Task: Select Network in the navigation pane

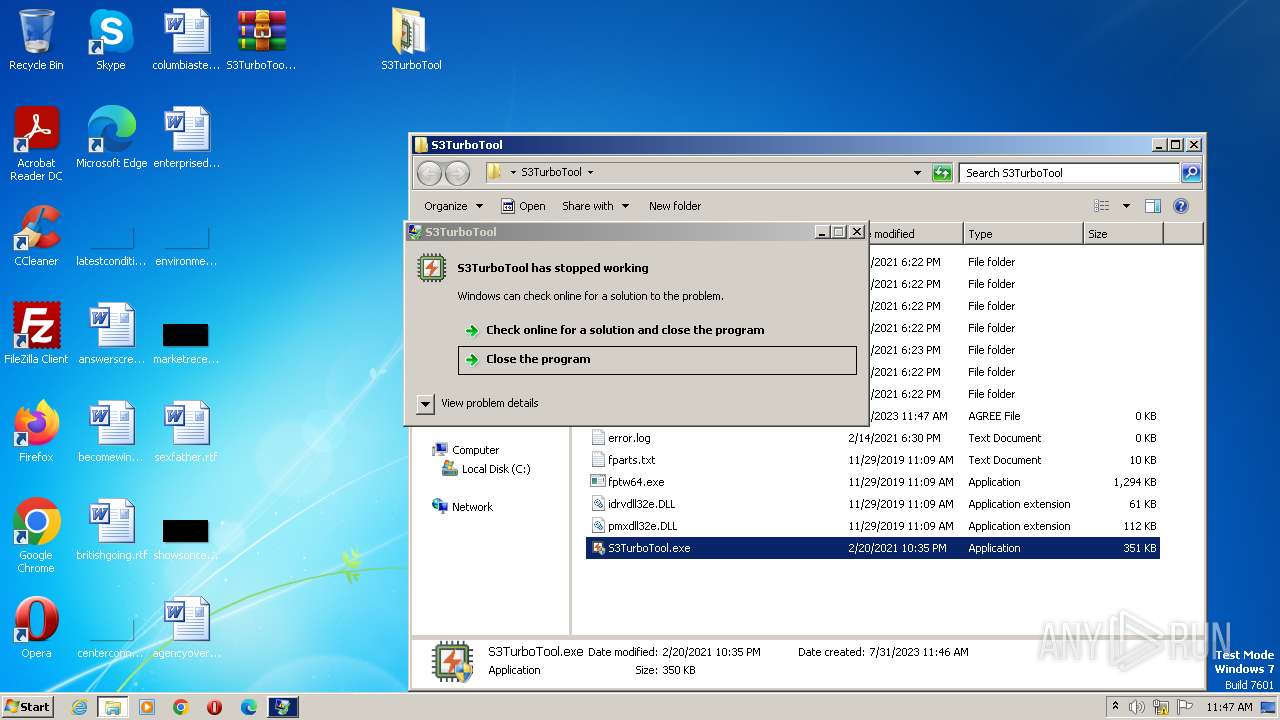Action: (x=463, y=507)
